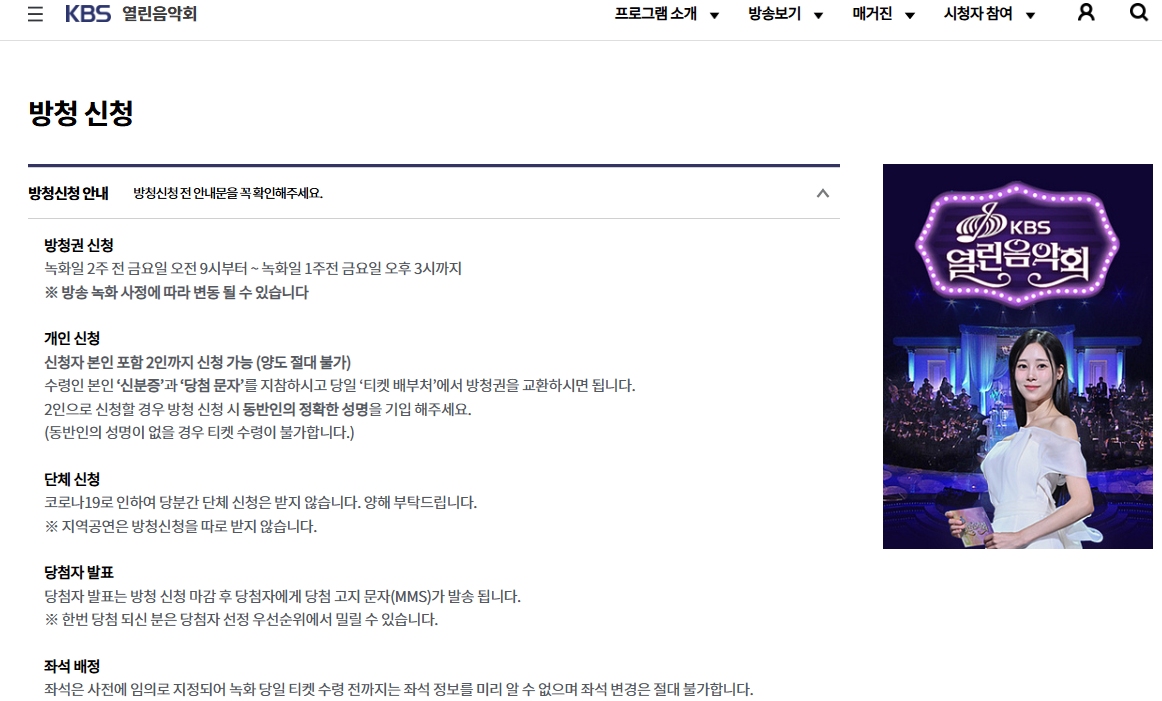Click the 좌석 배정 heading
1162x701 pixels.
tap(72, 667)
